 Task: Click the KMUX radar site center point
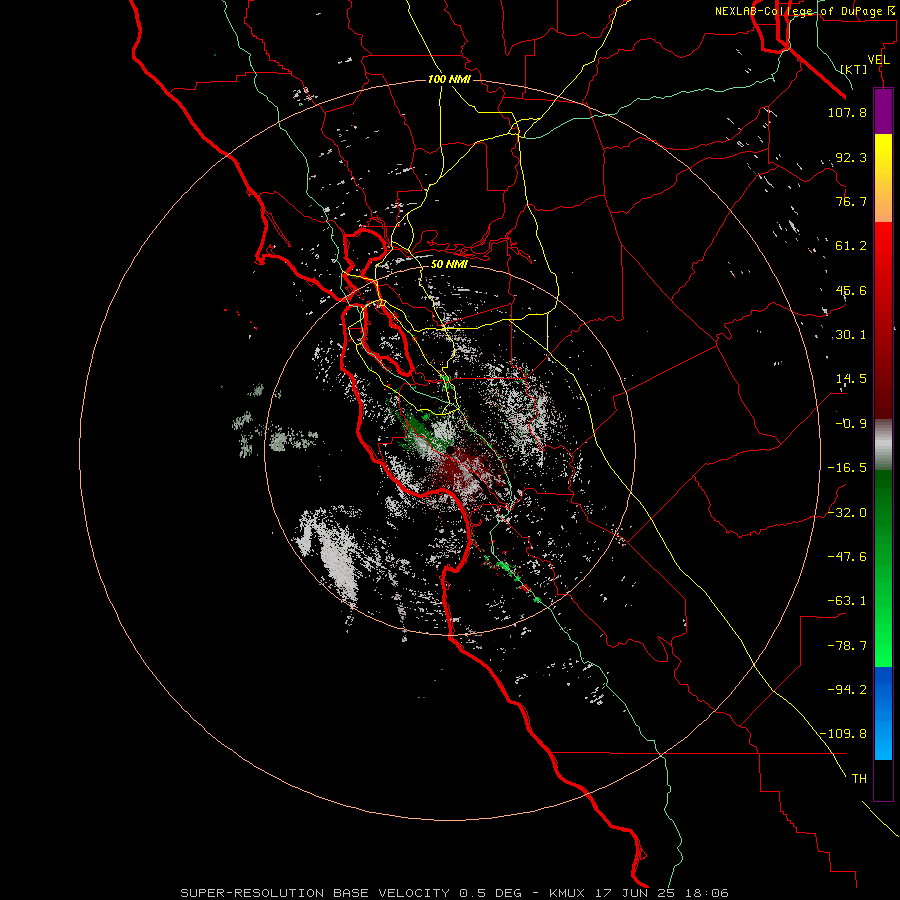click(451, 449)
